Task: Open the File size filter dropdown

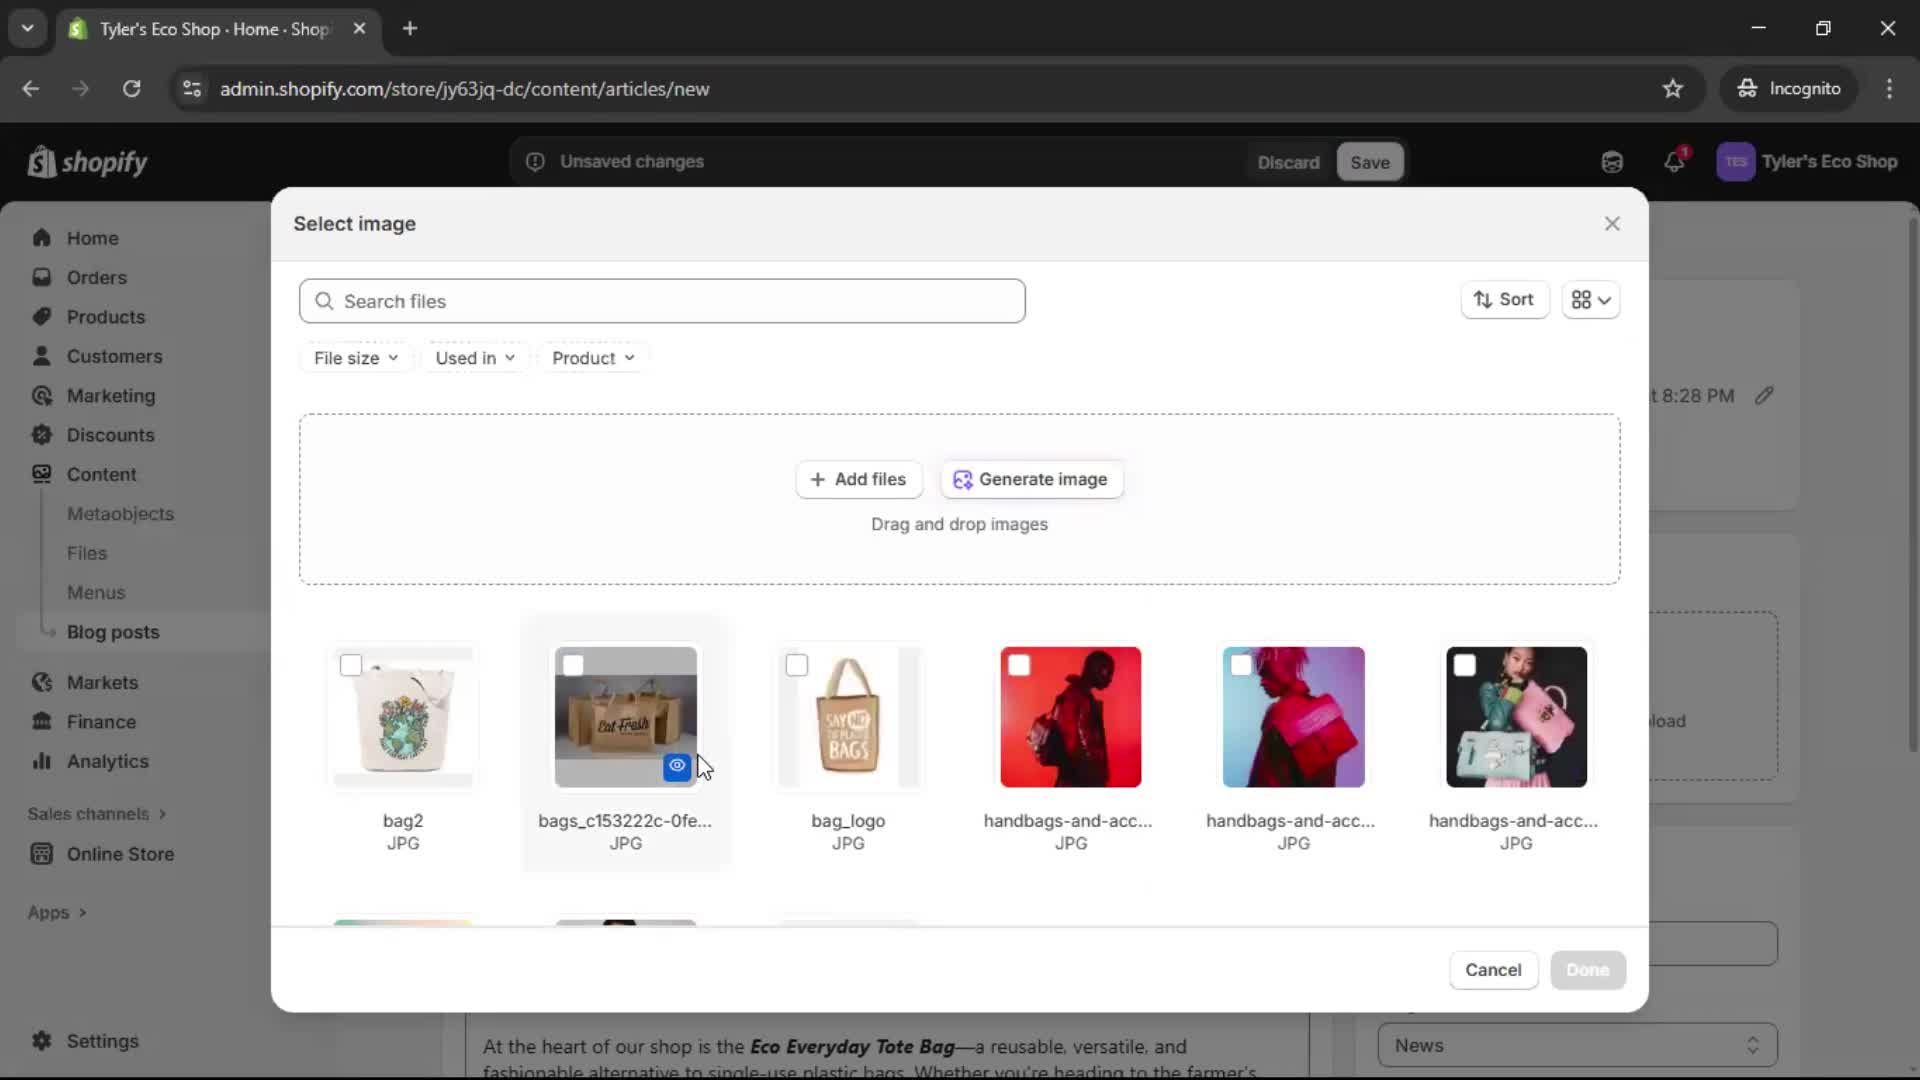Action: click(x=355, y=357)
